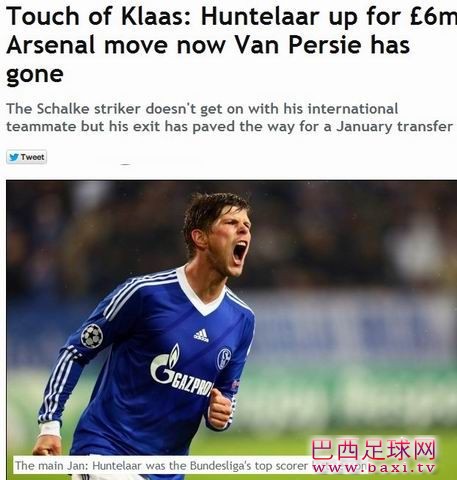
Task: Click the word 'gone' in the headline
Action: point(35,75)
